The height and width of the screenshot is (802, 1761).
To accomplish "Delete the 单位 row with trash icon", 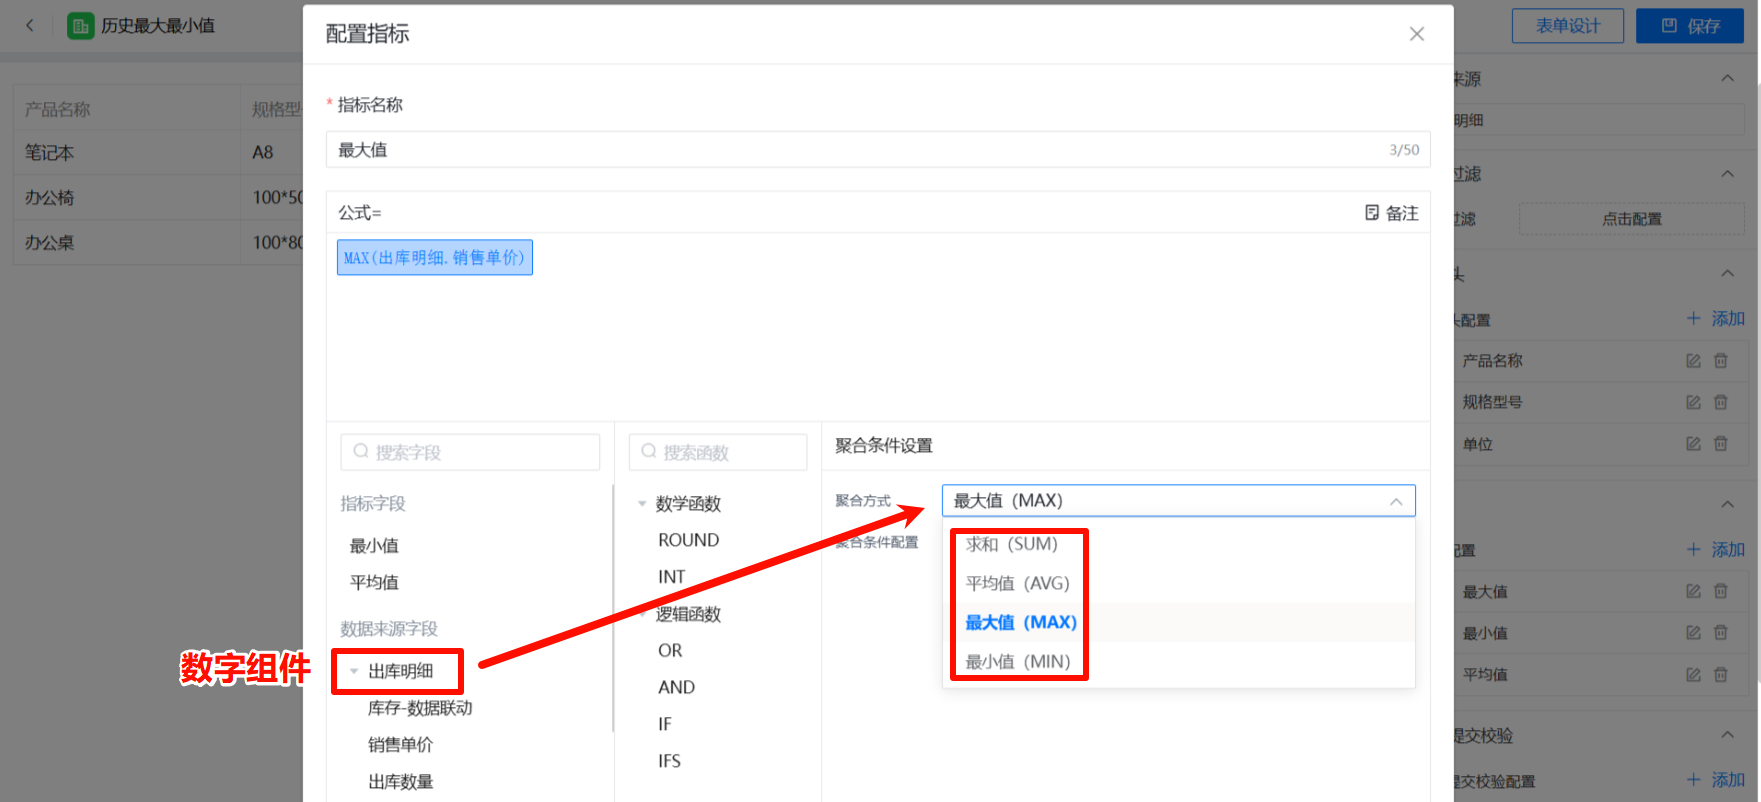I will tap(1721, 444).
